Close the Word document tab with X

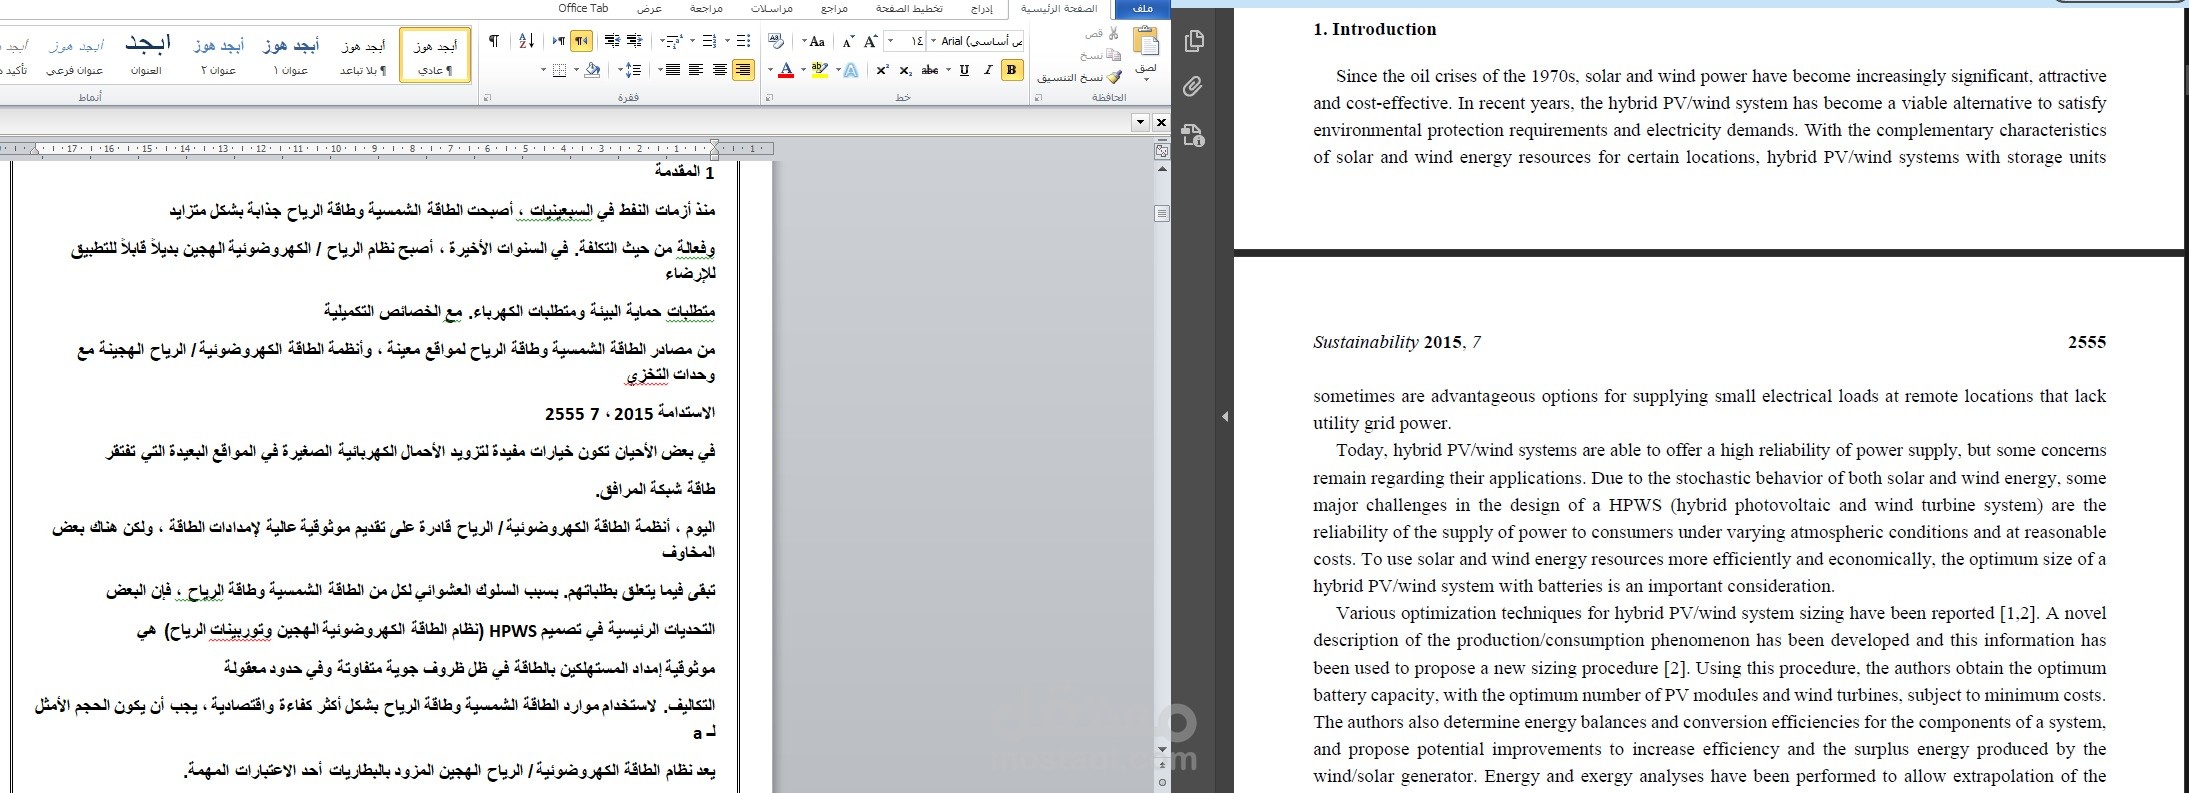1161,122
